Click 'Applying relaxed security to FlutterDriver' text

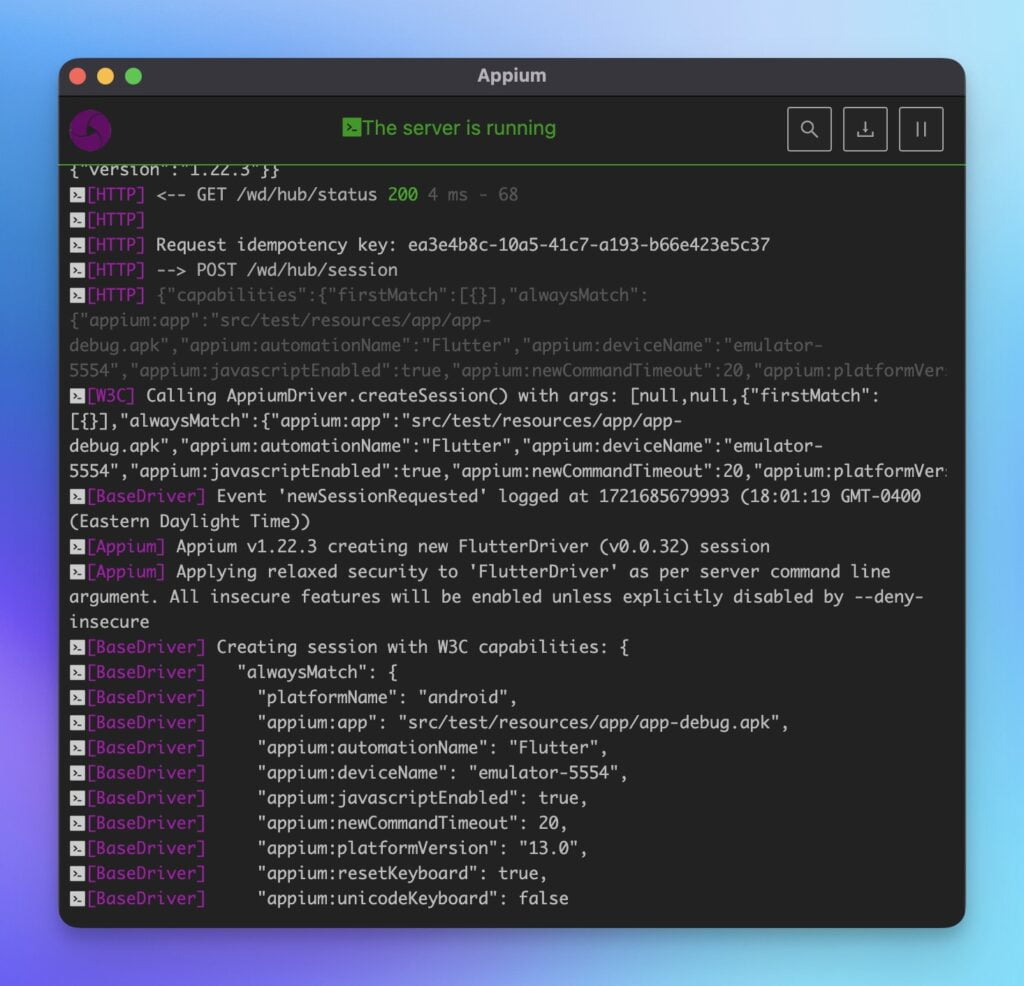click(x=396, y=572)
